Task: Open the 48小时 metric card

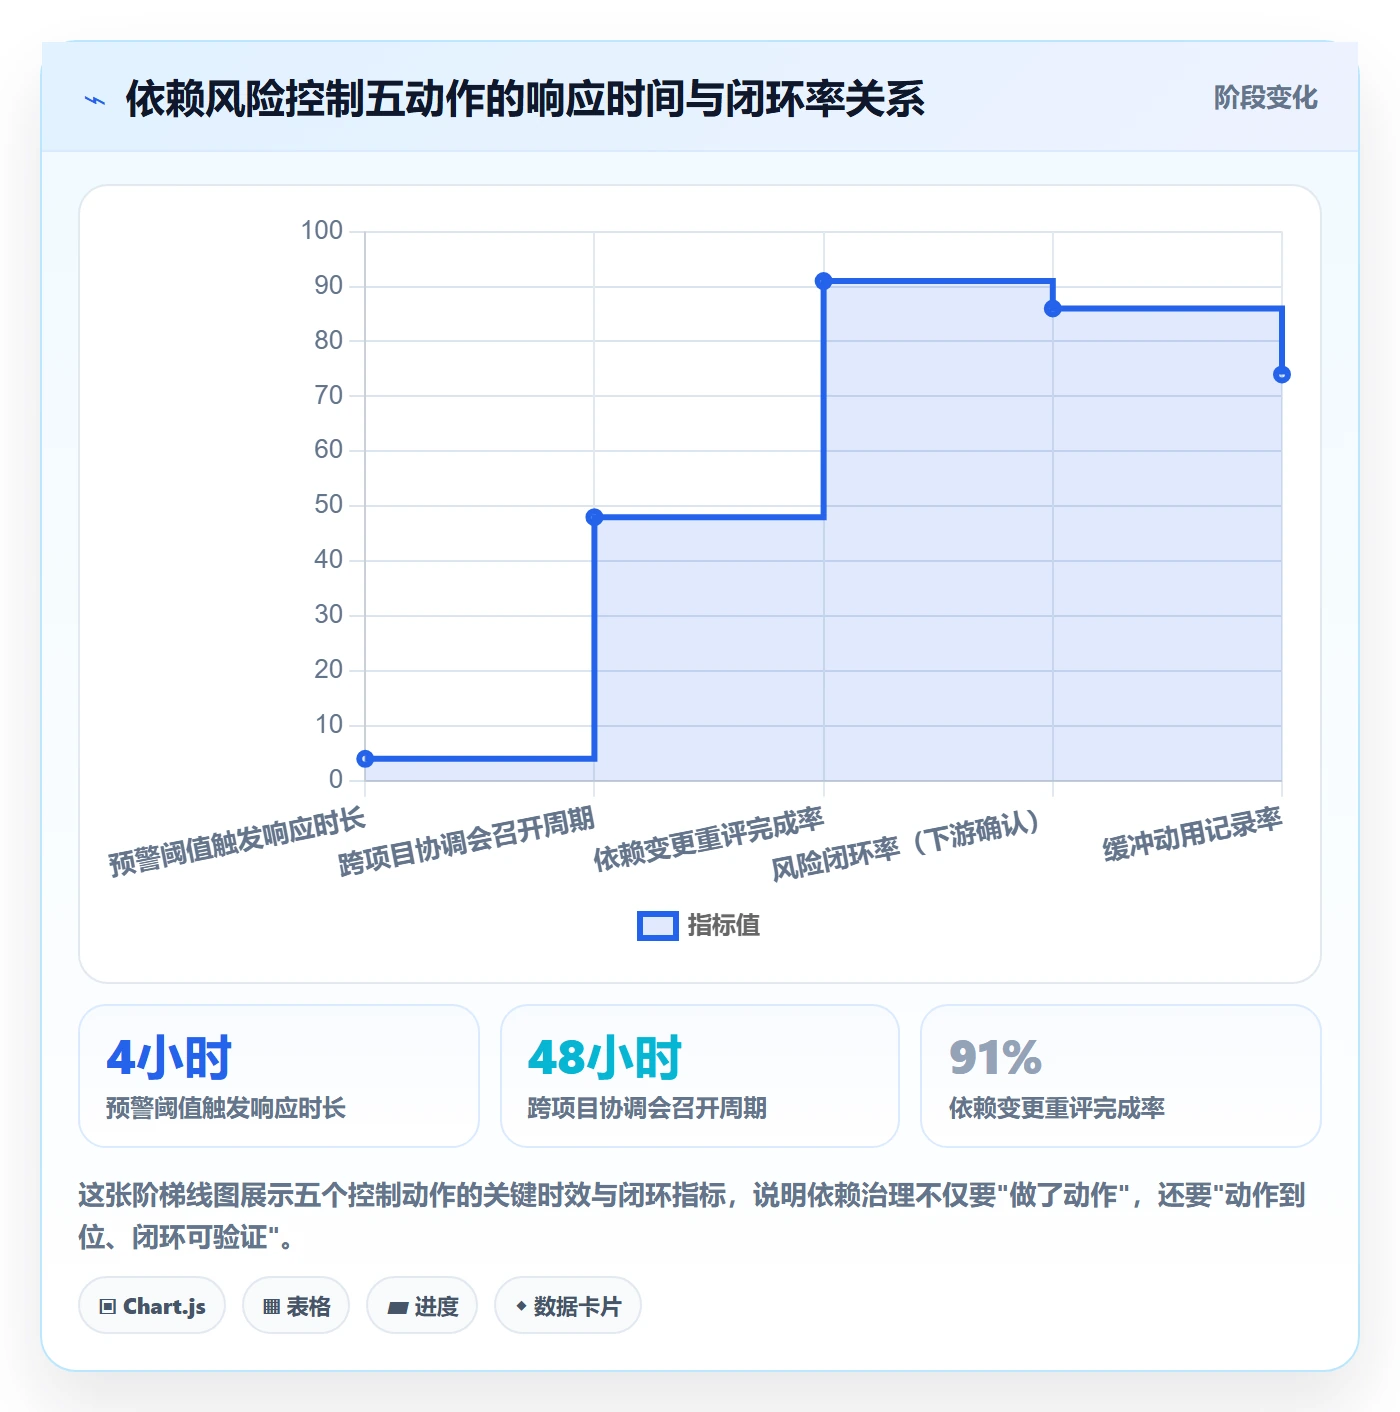Action: [700, 1076]
